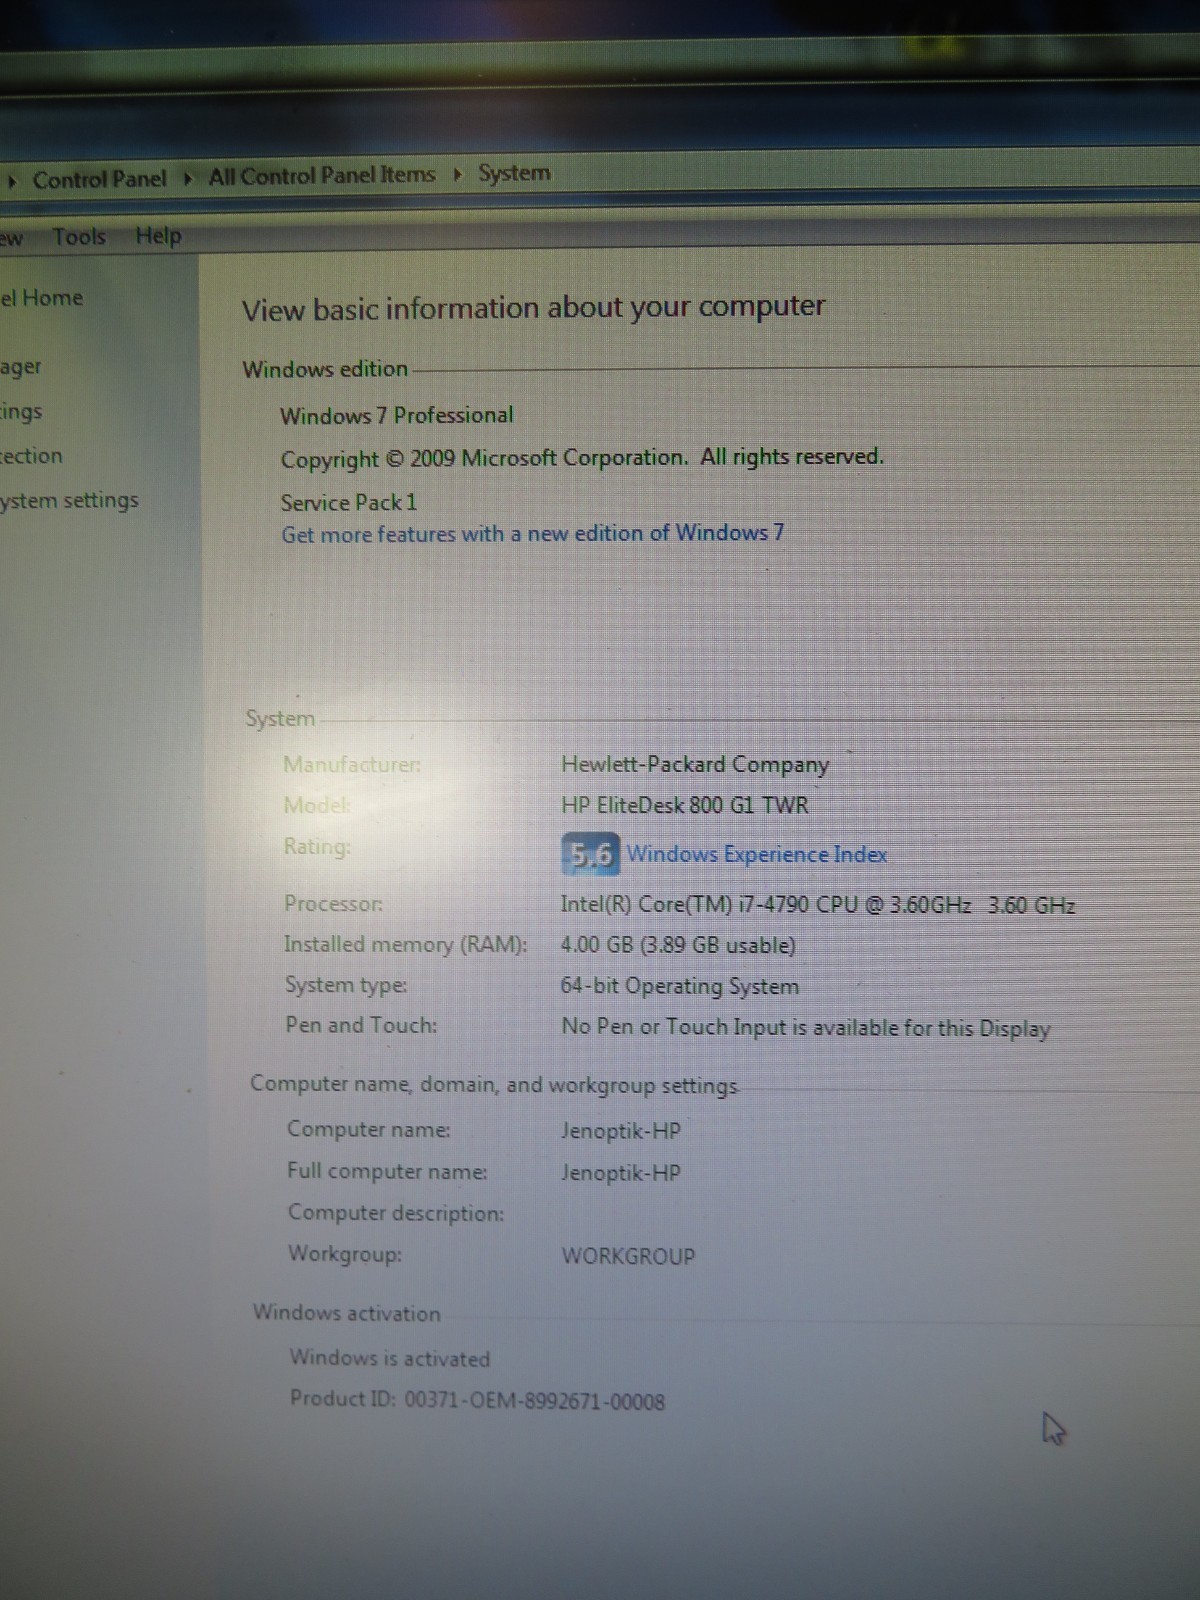Open System protection in left pane
This screenshot has height=1600, width=1200.
coord(31,456)
